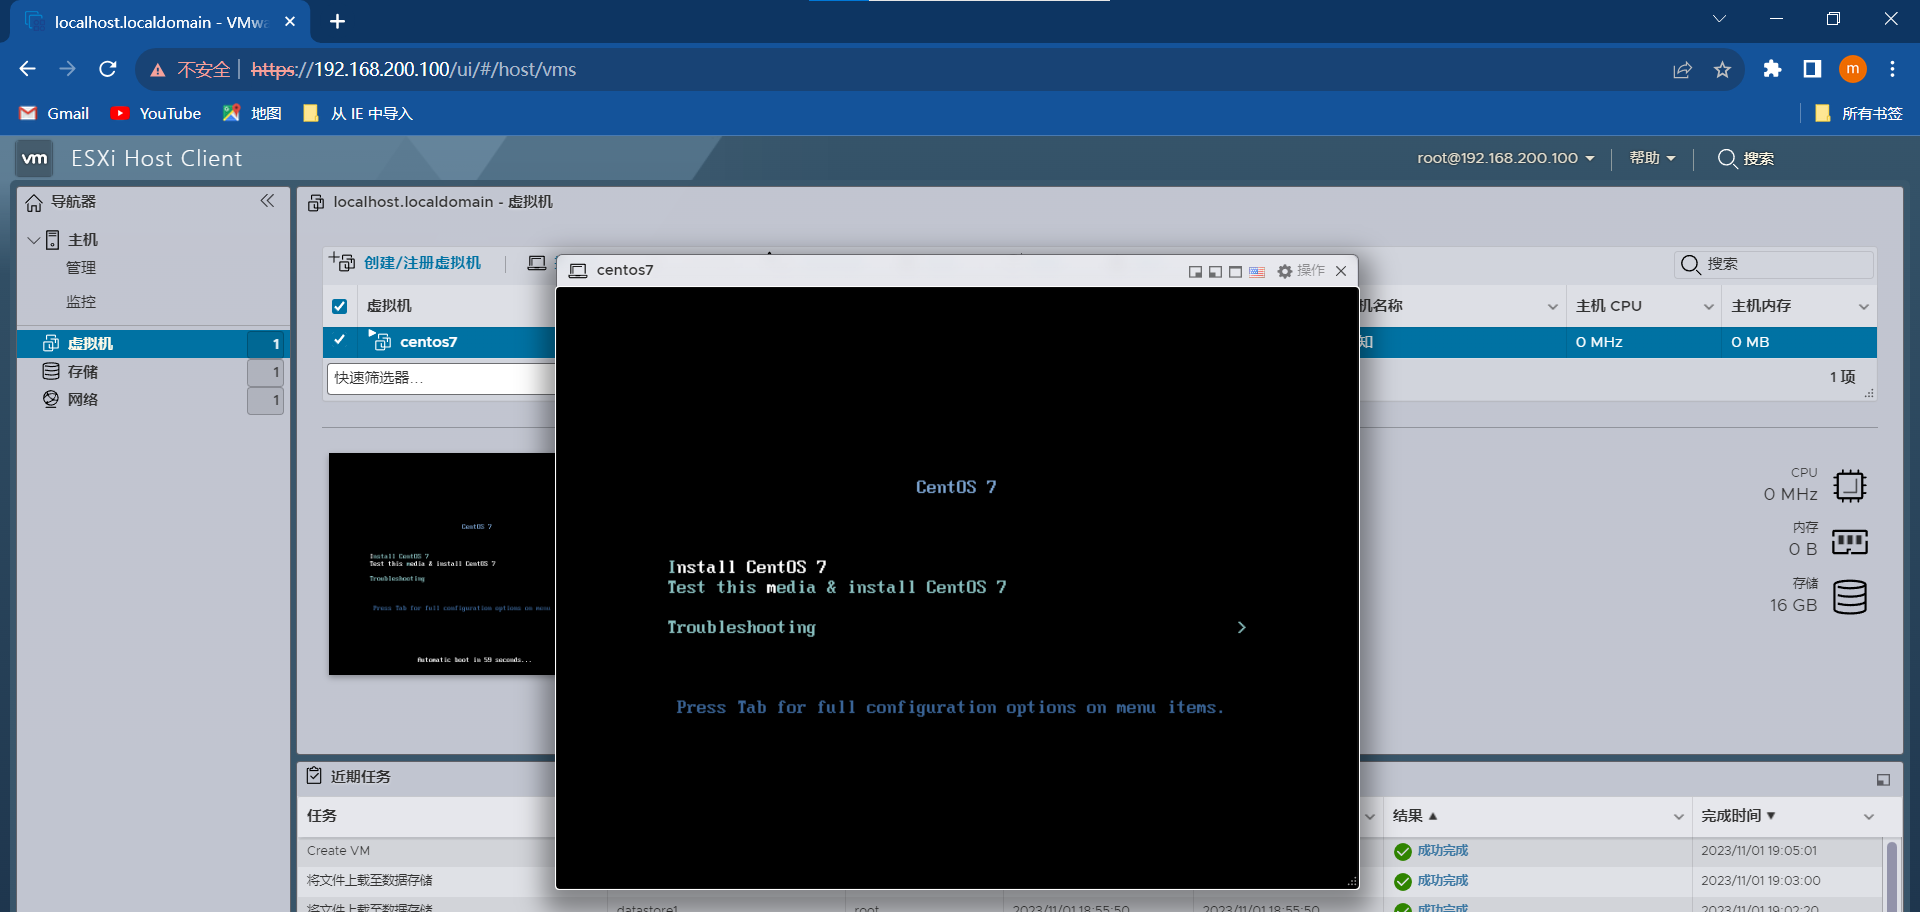Screen dimensions: 1920x912
Task: Click 创建/注册虚拟机 link
Action: 422,263
